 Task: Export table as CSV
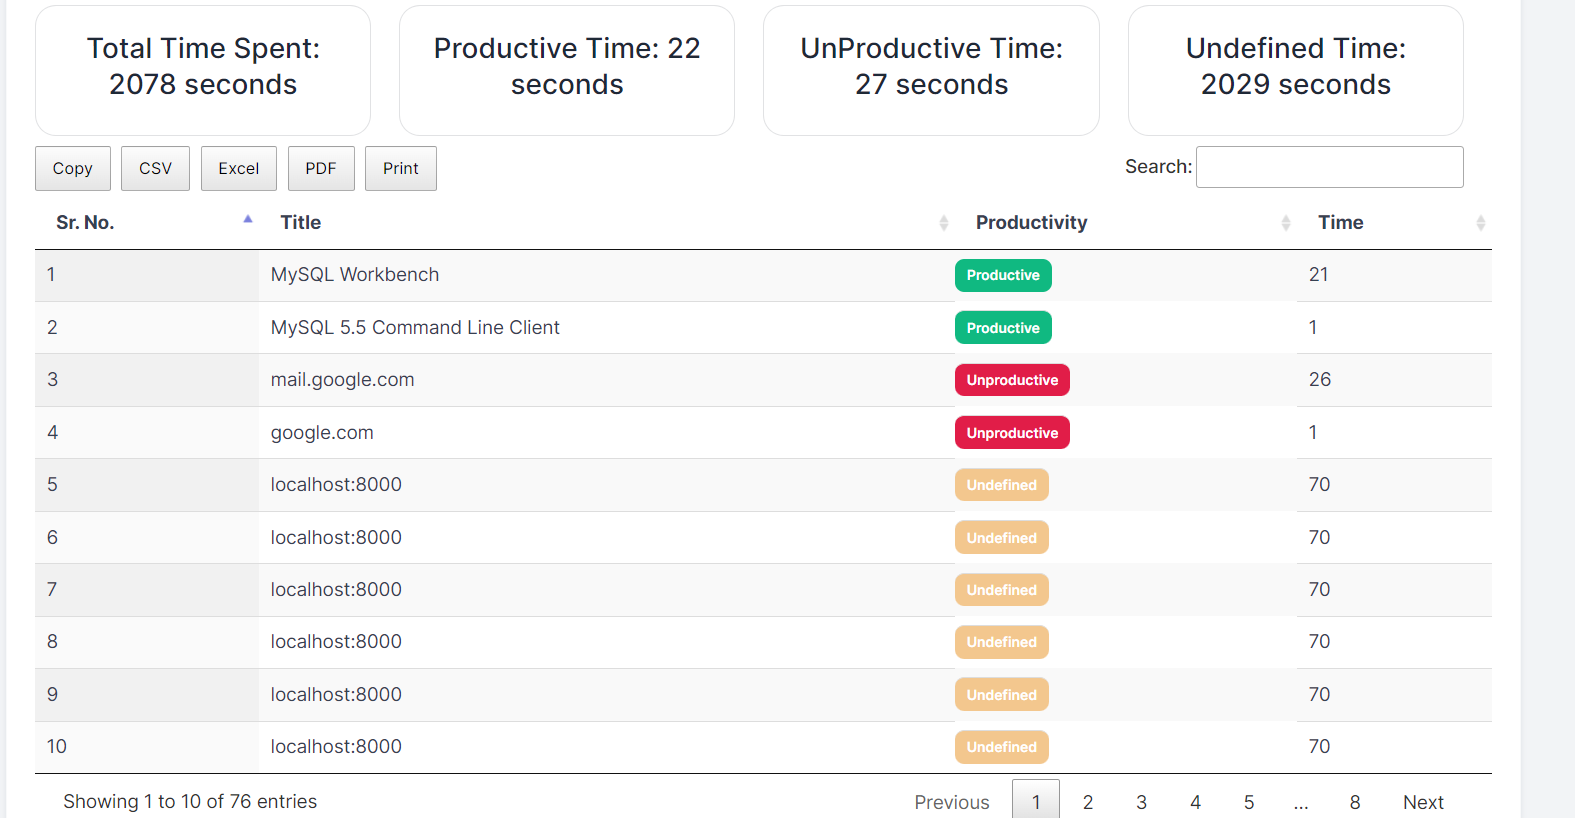155,168
